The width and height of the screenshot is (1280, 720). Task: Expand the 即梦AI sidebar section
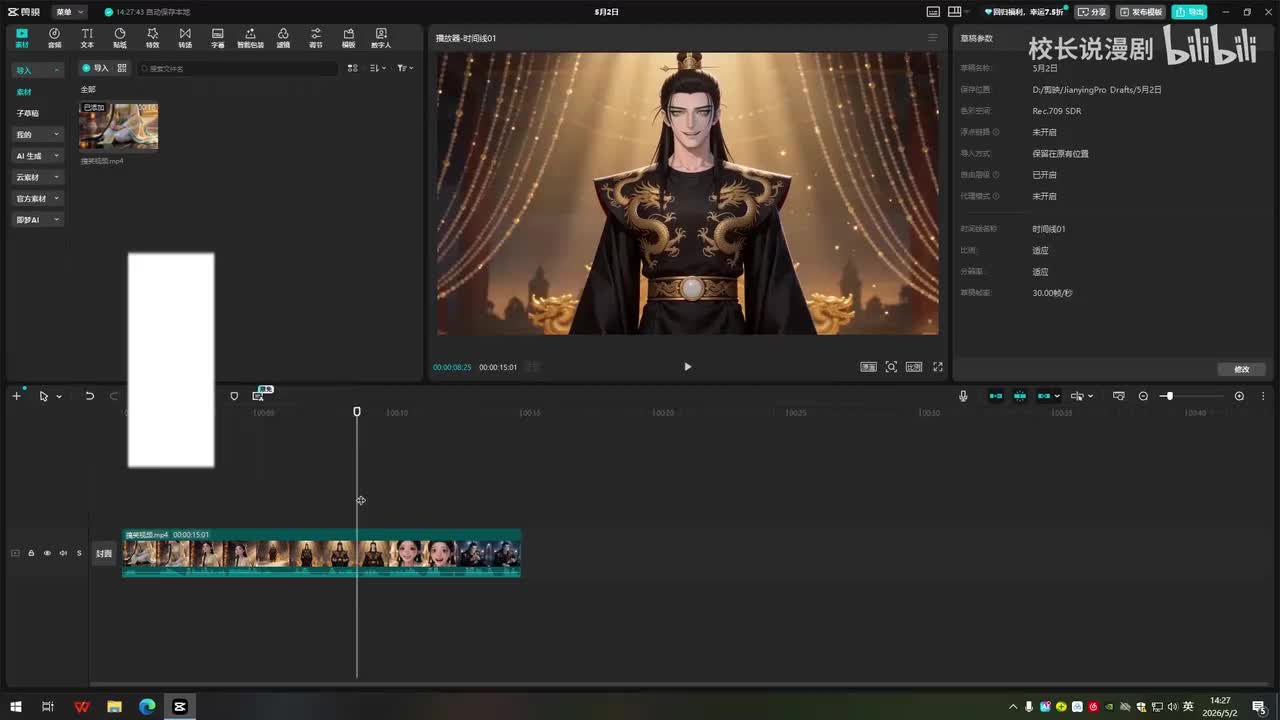click(x=37, y=219)
